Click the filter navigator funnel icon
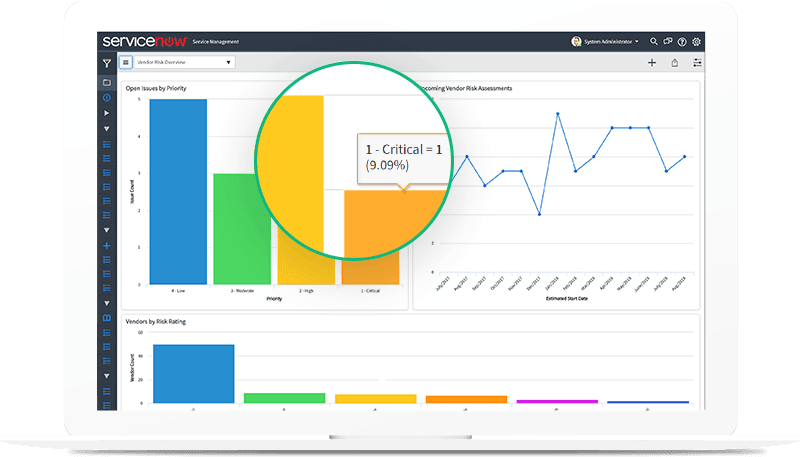Screen dimensions: 800x457 point(107,63)
